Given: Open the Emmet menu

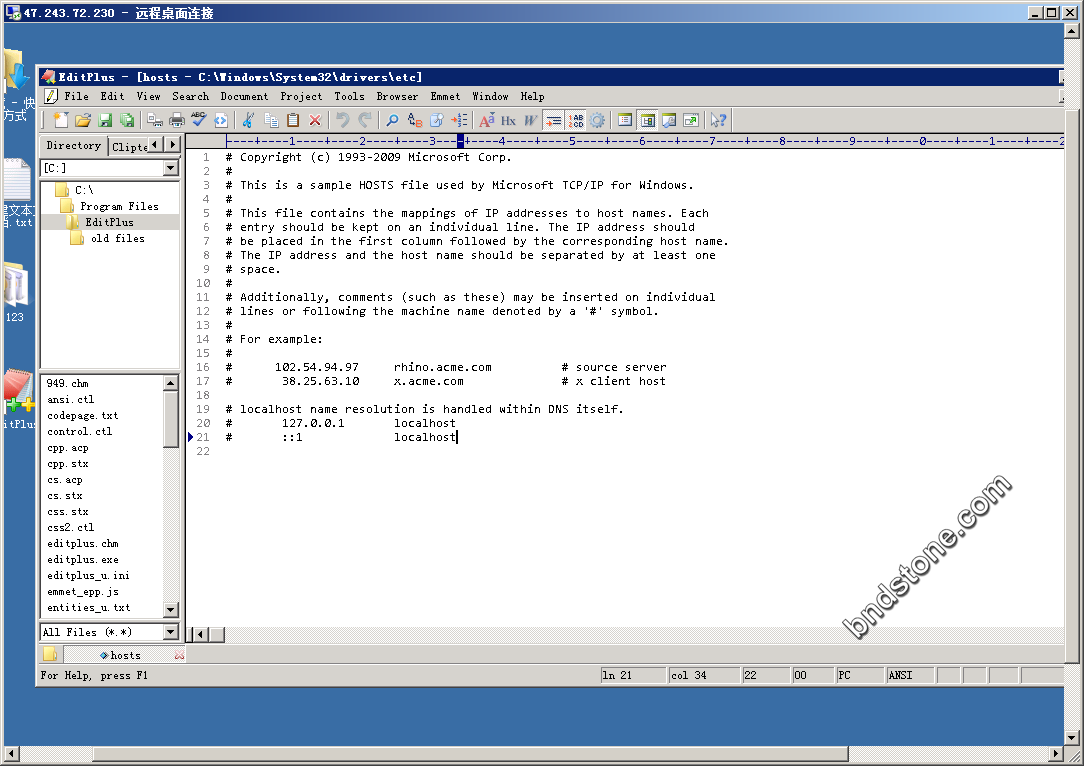Looking at the screenshot, I should coord(445,97).
